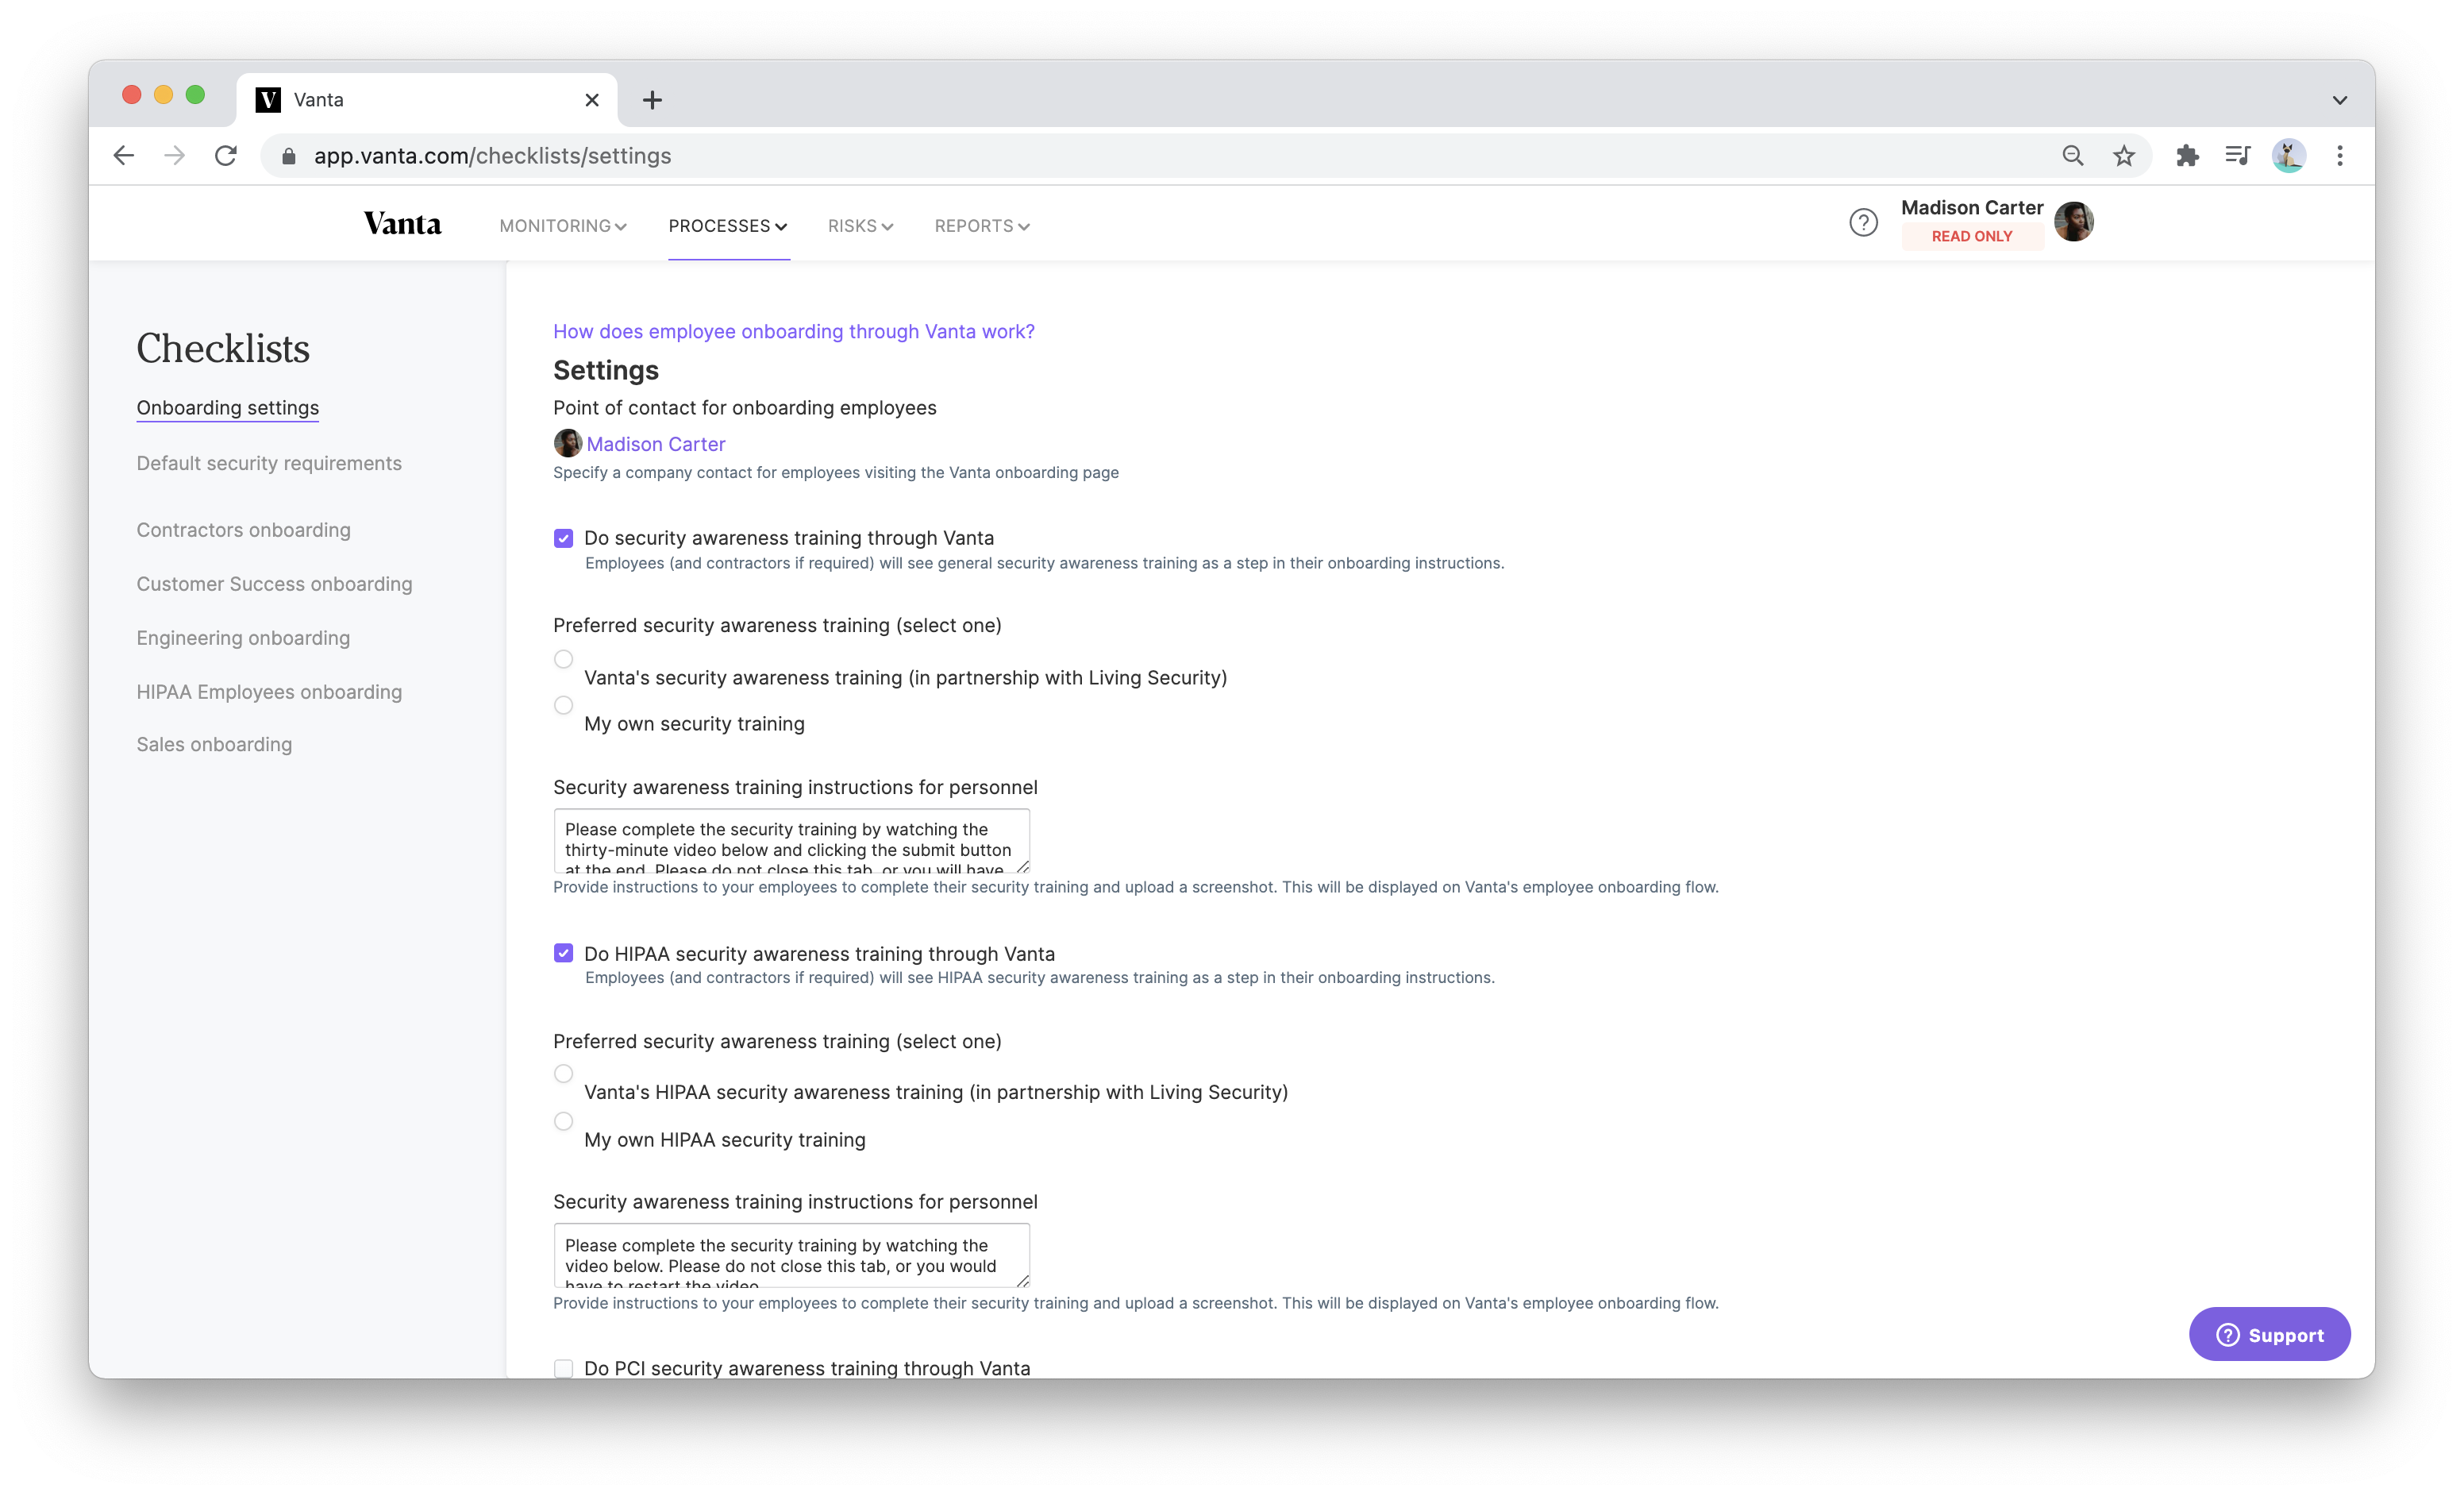
Task: Open Customer Success onboarding checklist
Action: tap(274, 584)
